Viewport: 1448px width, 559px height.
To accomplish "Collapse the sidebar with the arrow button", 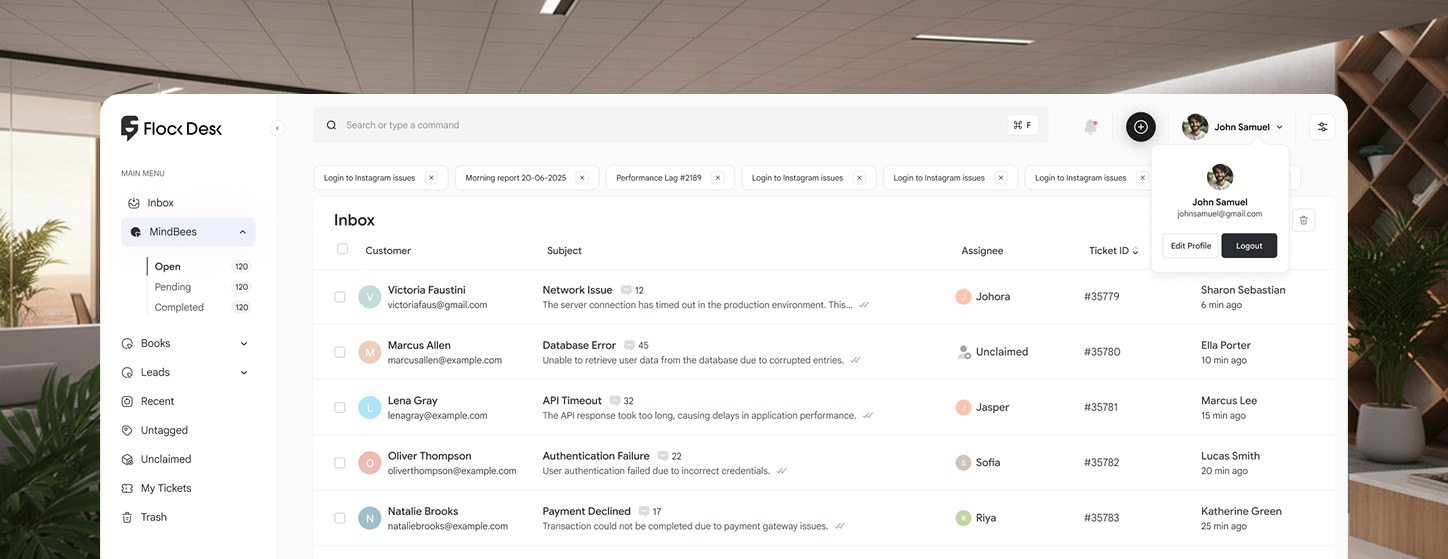I will coord(277,128).
